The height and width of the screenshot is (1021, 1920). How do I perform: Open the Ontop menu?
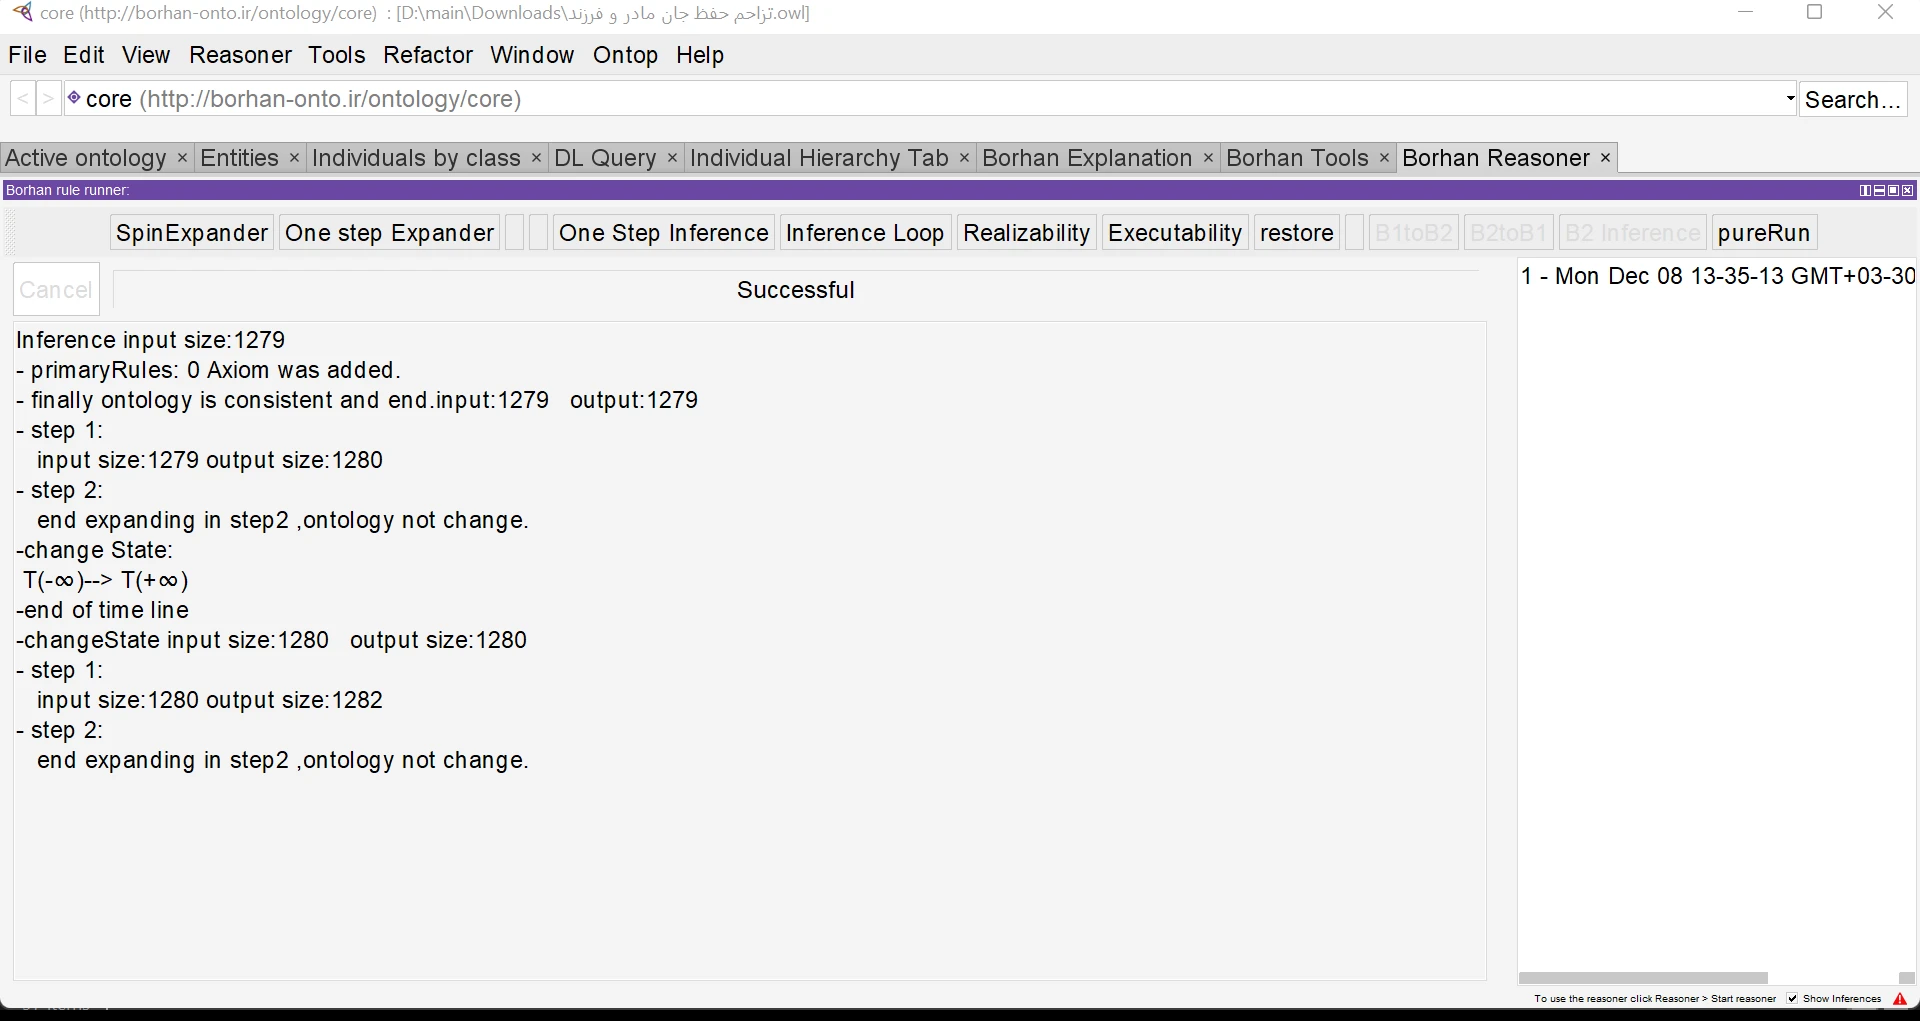[x=625, y=55]
